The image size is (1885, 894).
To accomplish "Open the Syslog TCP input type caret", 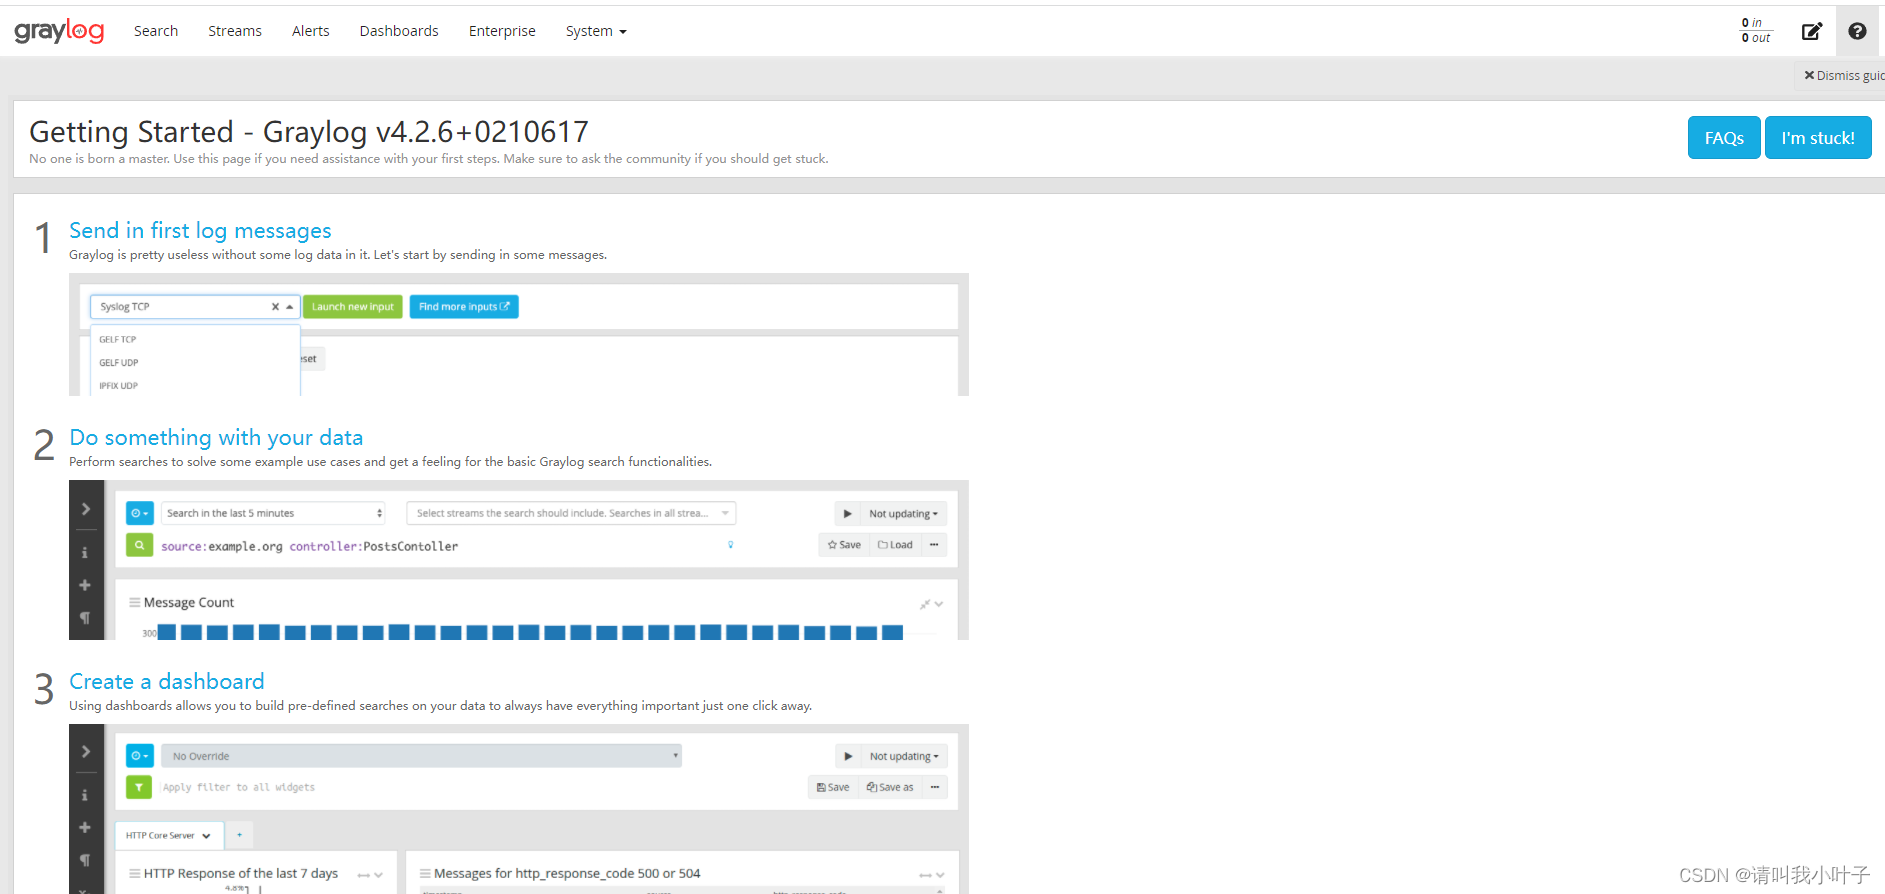I will [290, 307].
